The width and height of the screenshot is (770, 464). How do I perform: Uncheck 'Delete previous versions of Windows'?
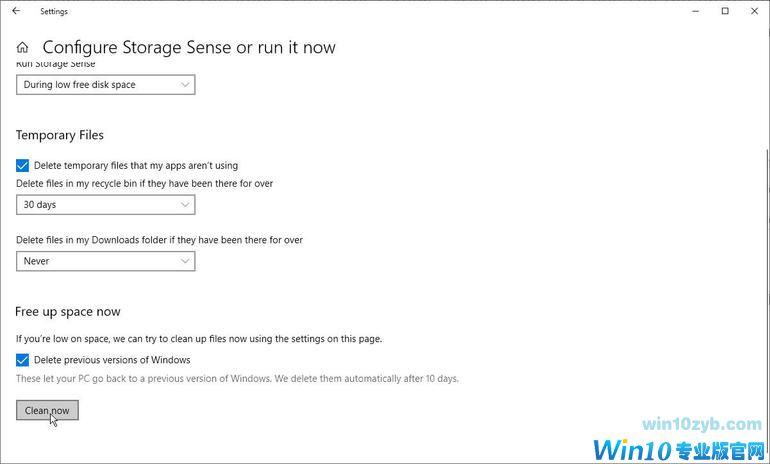23,360
